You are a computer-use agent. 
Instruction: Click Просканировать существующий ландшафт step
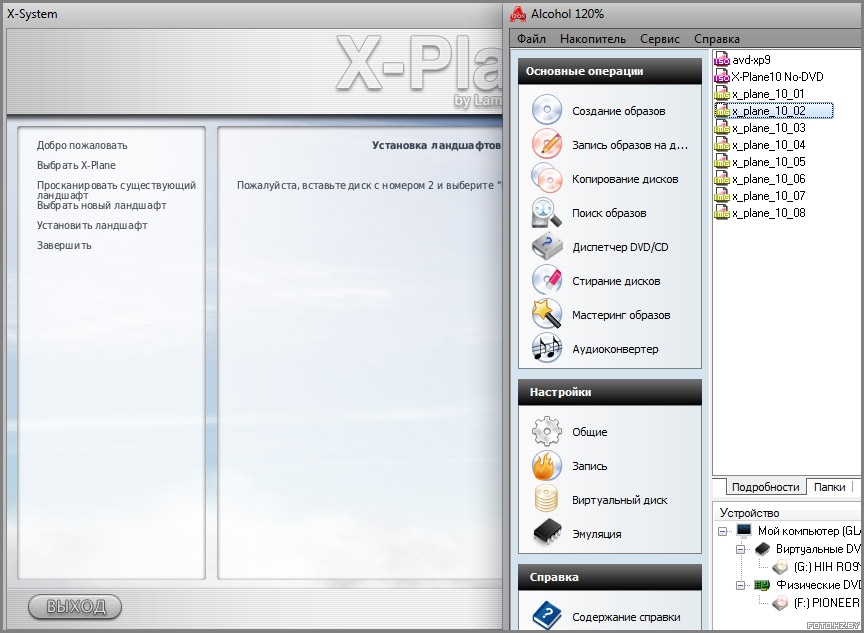[x=116, y=190]
